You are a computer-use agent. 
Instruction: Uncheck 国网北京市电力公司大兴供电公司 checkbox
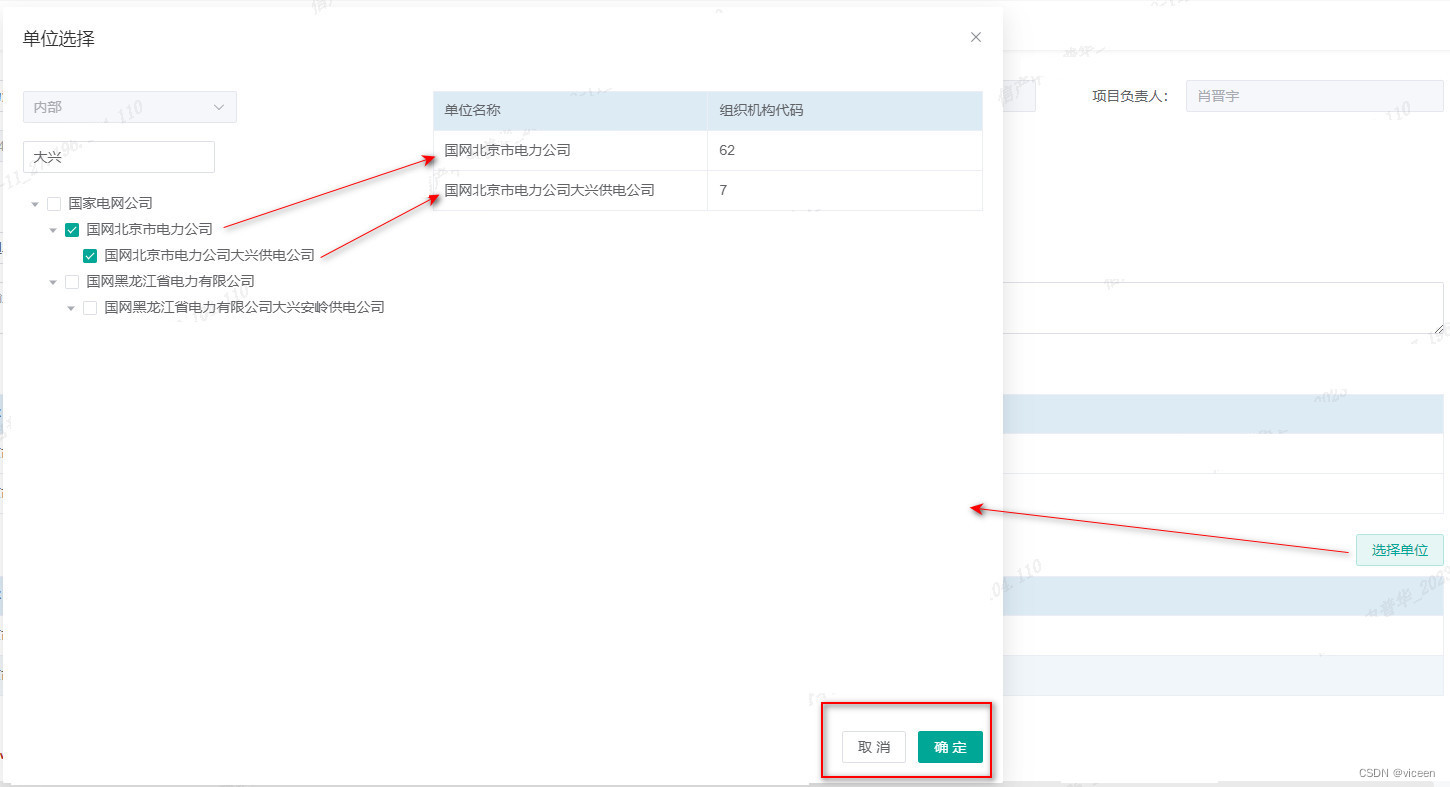pyautogui.click(x=90, y=256)
